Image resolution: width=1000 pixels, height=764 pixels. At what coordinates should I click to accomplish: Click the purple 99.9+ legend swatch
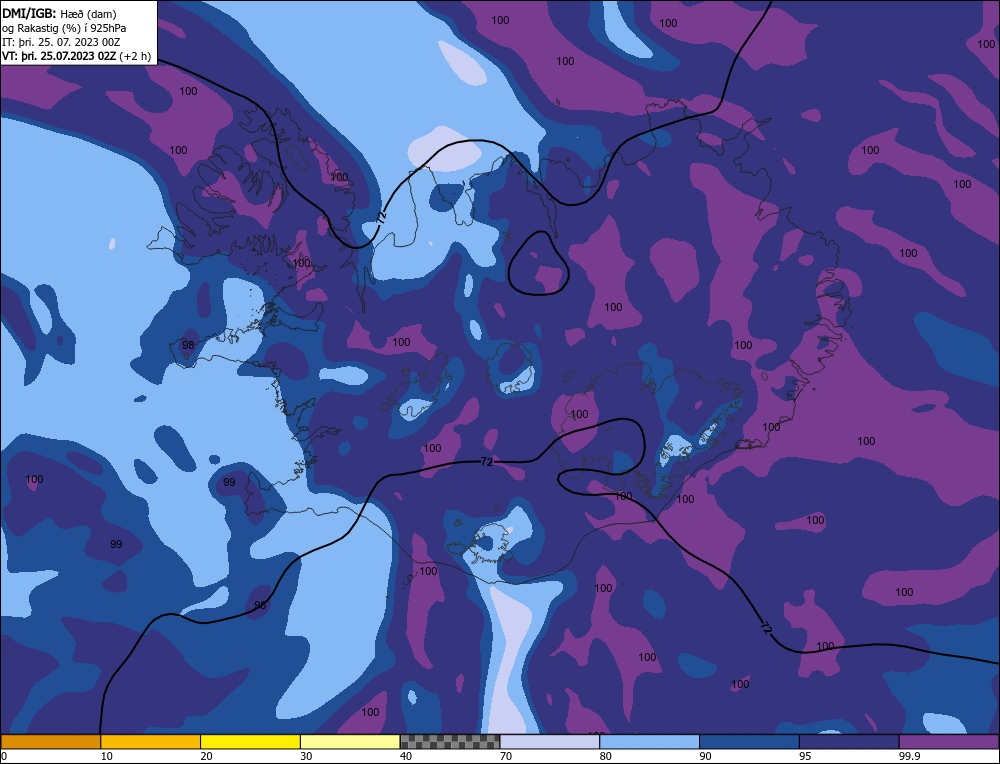click(x=949, y=742)
